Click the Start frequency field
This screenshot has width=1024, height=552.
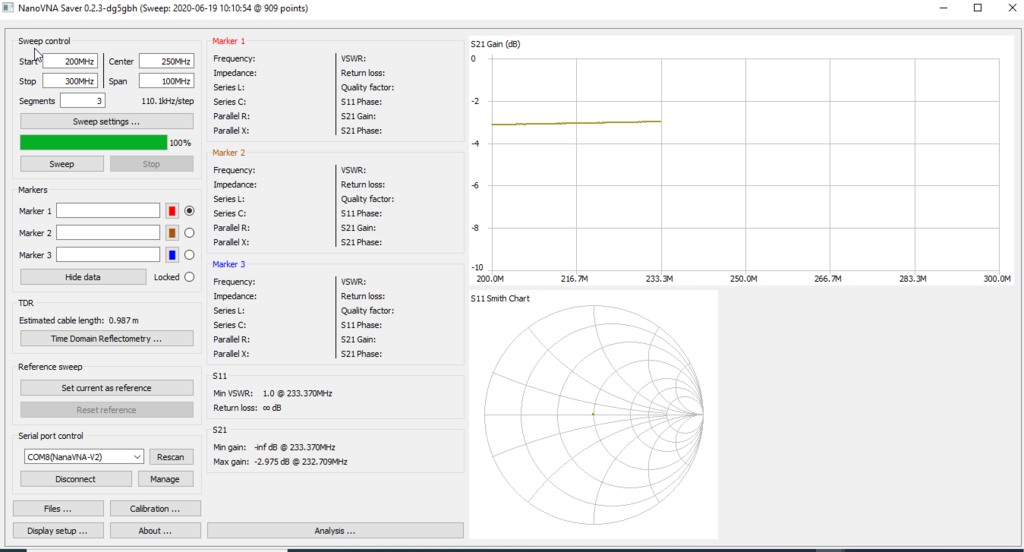click(x=70, y=61)
